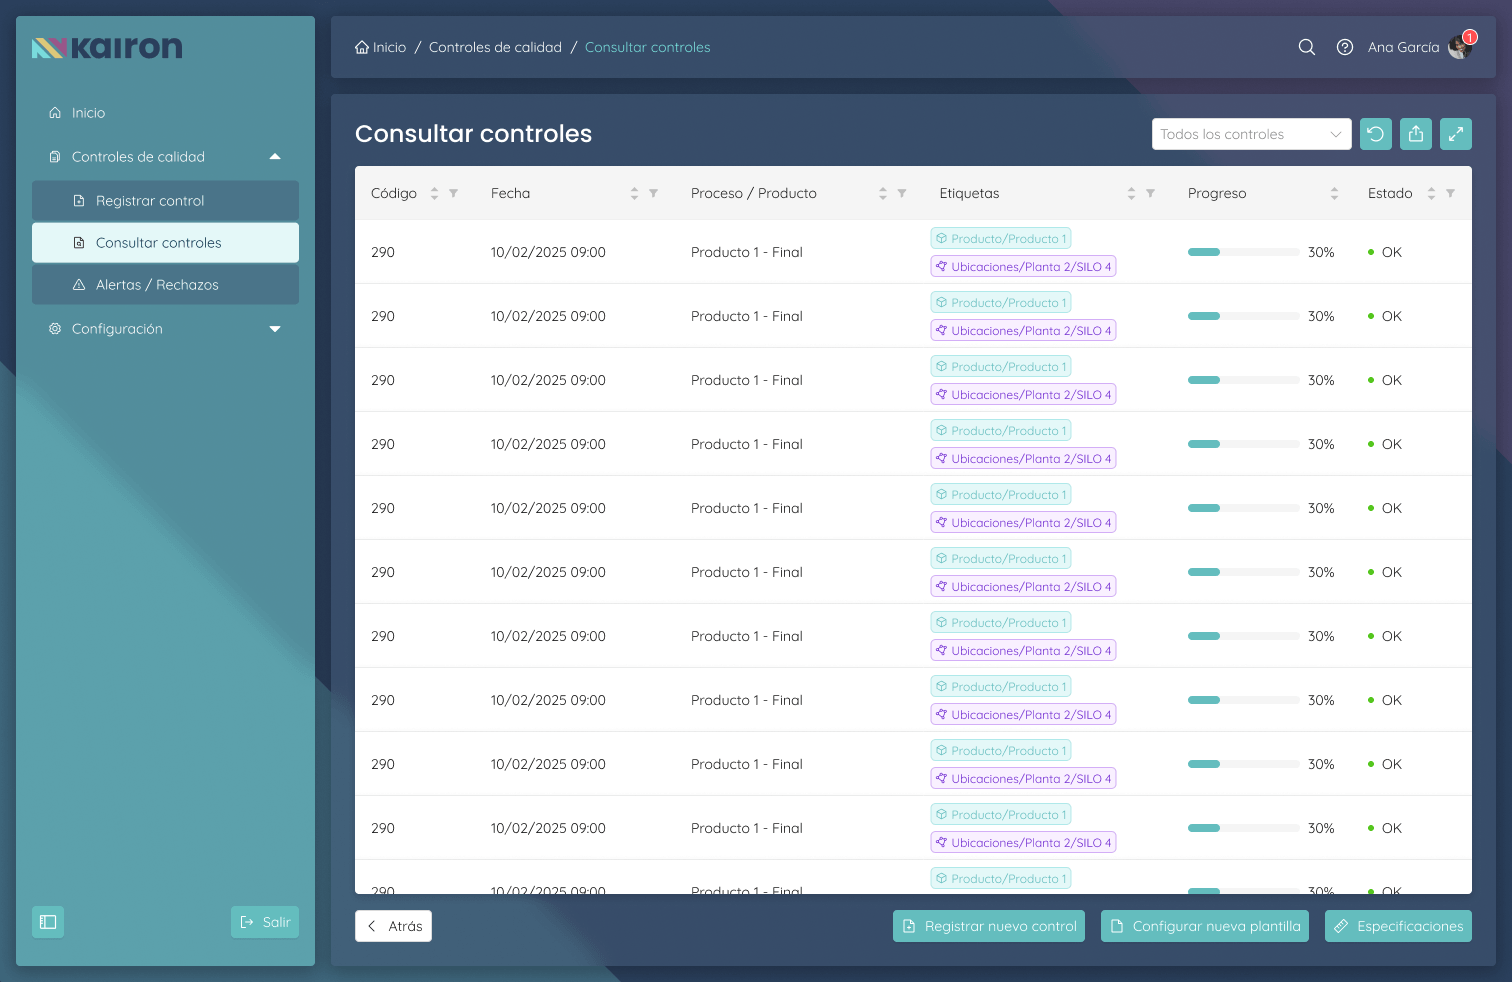Screen dimensions: 1512x982
Task: Click the export/share icon button
Action: (1416, 134)
